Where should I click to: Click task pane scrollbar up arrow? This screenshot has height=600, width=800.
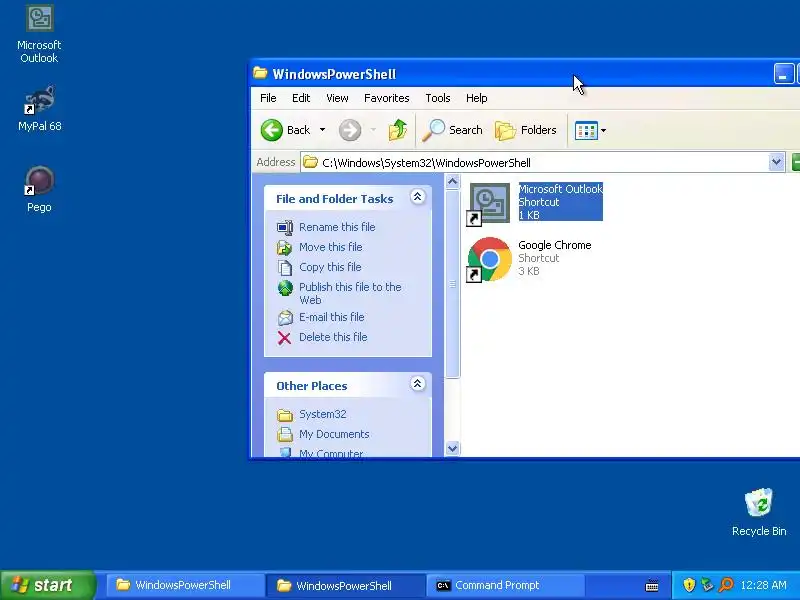[x=453, y=182]
